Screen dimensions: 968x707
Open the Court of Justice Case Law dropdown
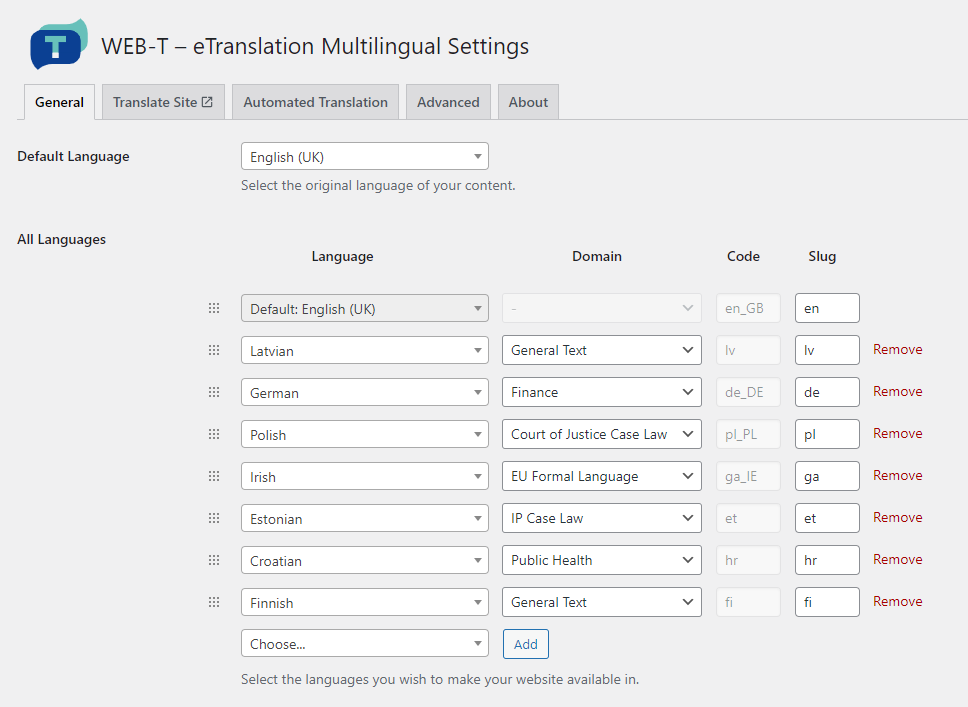click(602, 434)
